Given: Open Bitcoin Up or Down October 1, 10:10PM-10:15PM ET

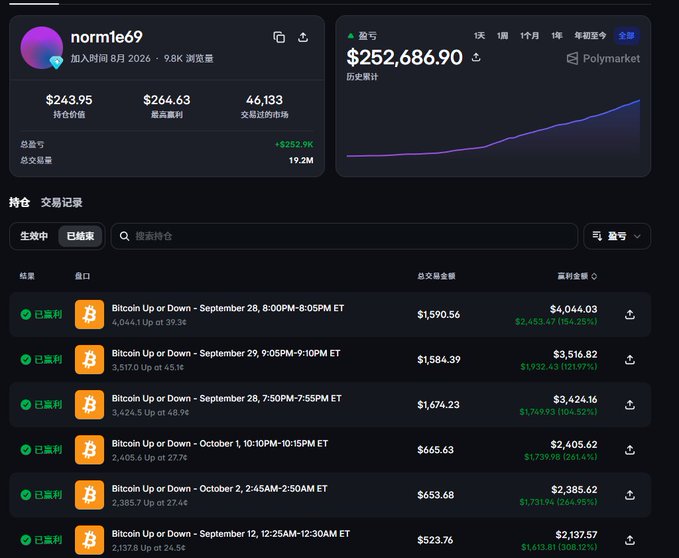Looking at the screenshot, I should click(x=220, y=444).
